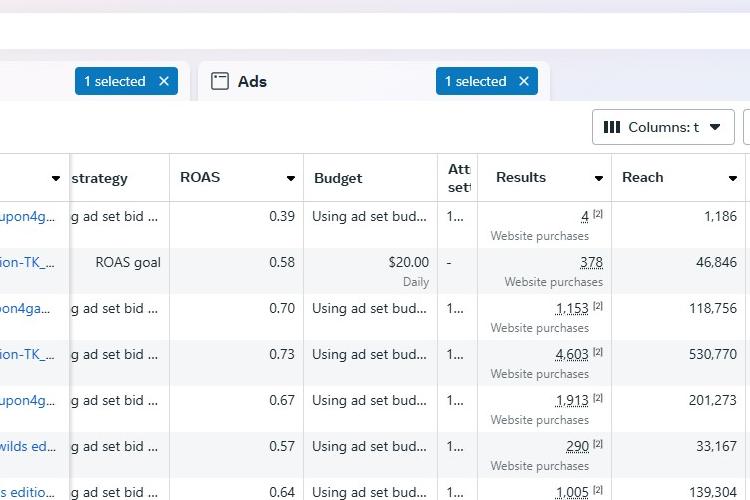Click the Ads tab icon
This screenshot has width=750, height=500.
pyautogui.click(x=220, y=82)
